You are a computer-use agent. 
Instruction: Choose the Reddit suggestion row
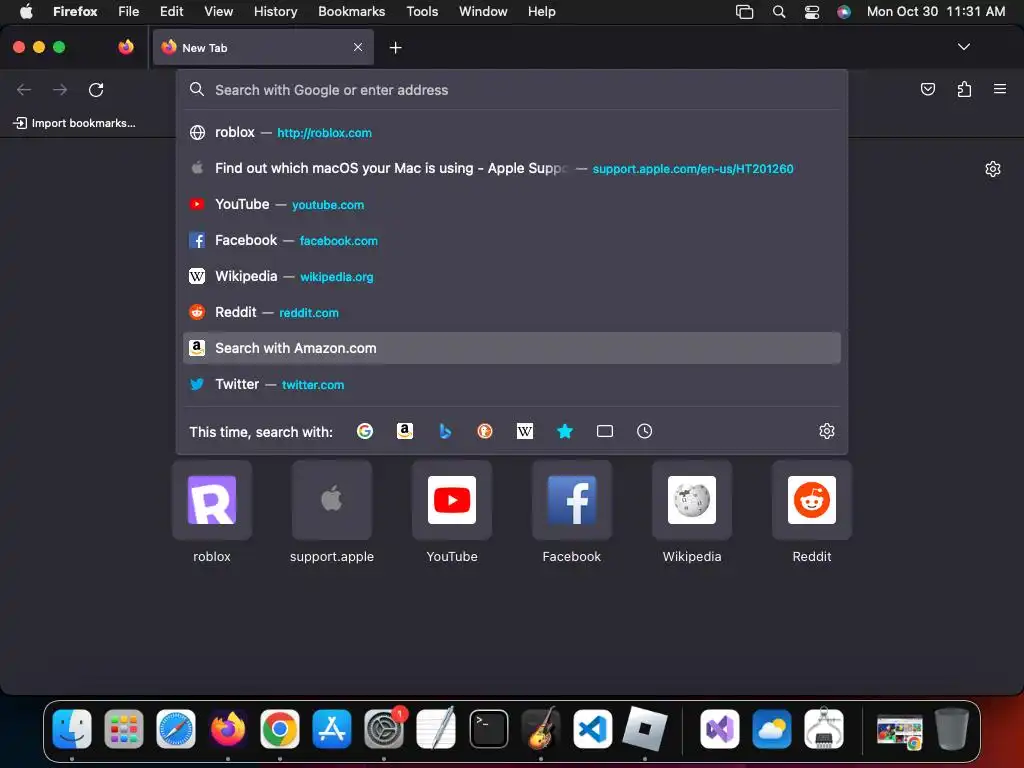point(512,312)
